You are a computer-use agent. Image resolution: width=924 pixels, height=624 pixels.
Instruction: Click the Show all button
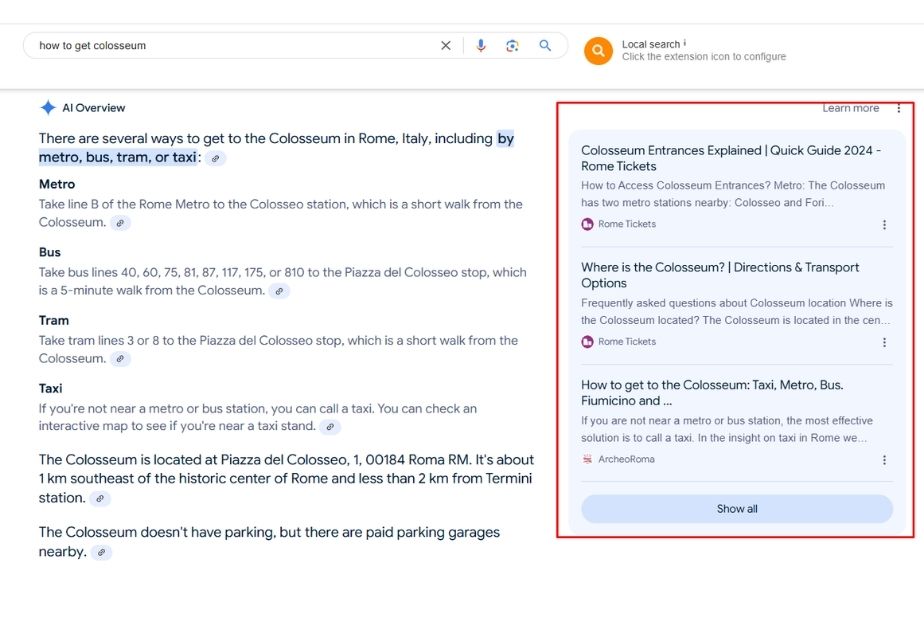737,509
